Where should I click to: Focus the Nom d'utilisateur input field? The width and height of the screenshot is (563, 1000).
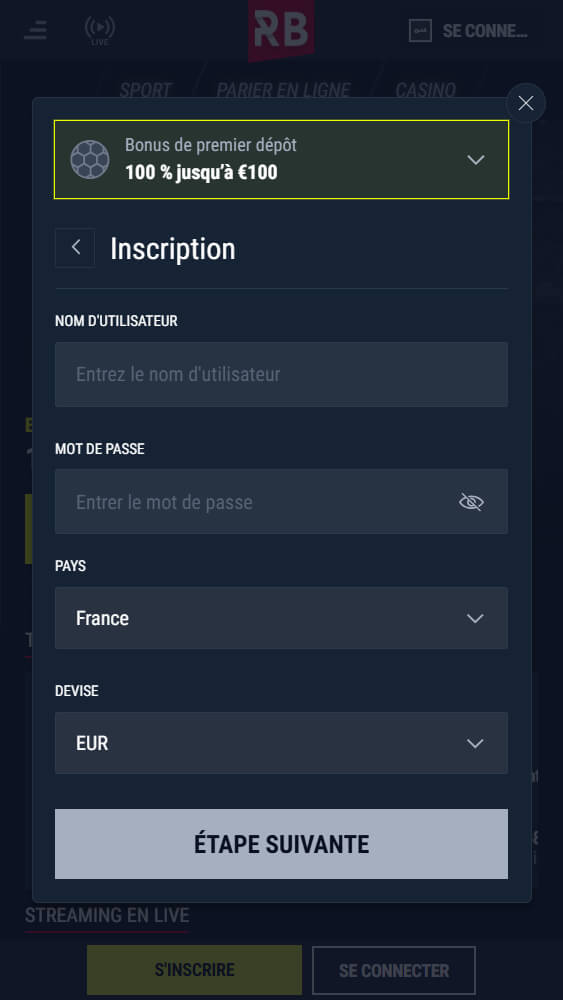click(281, 374)
